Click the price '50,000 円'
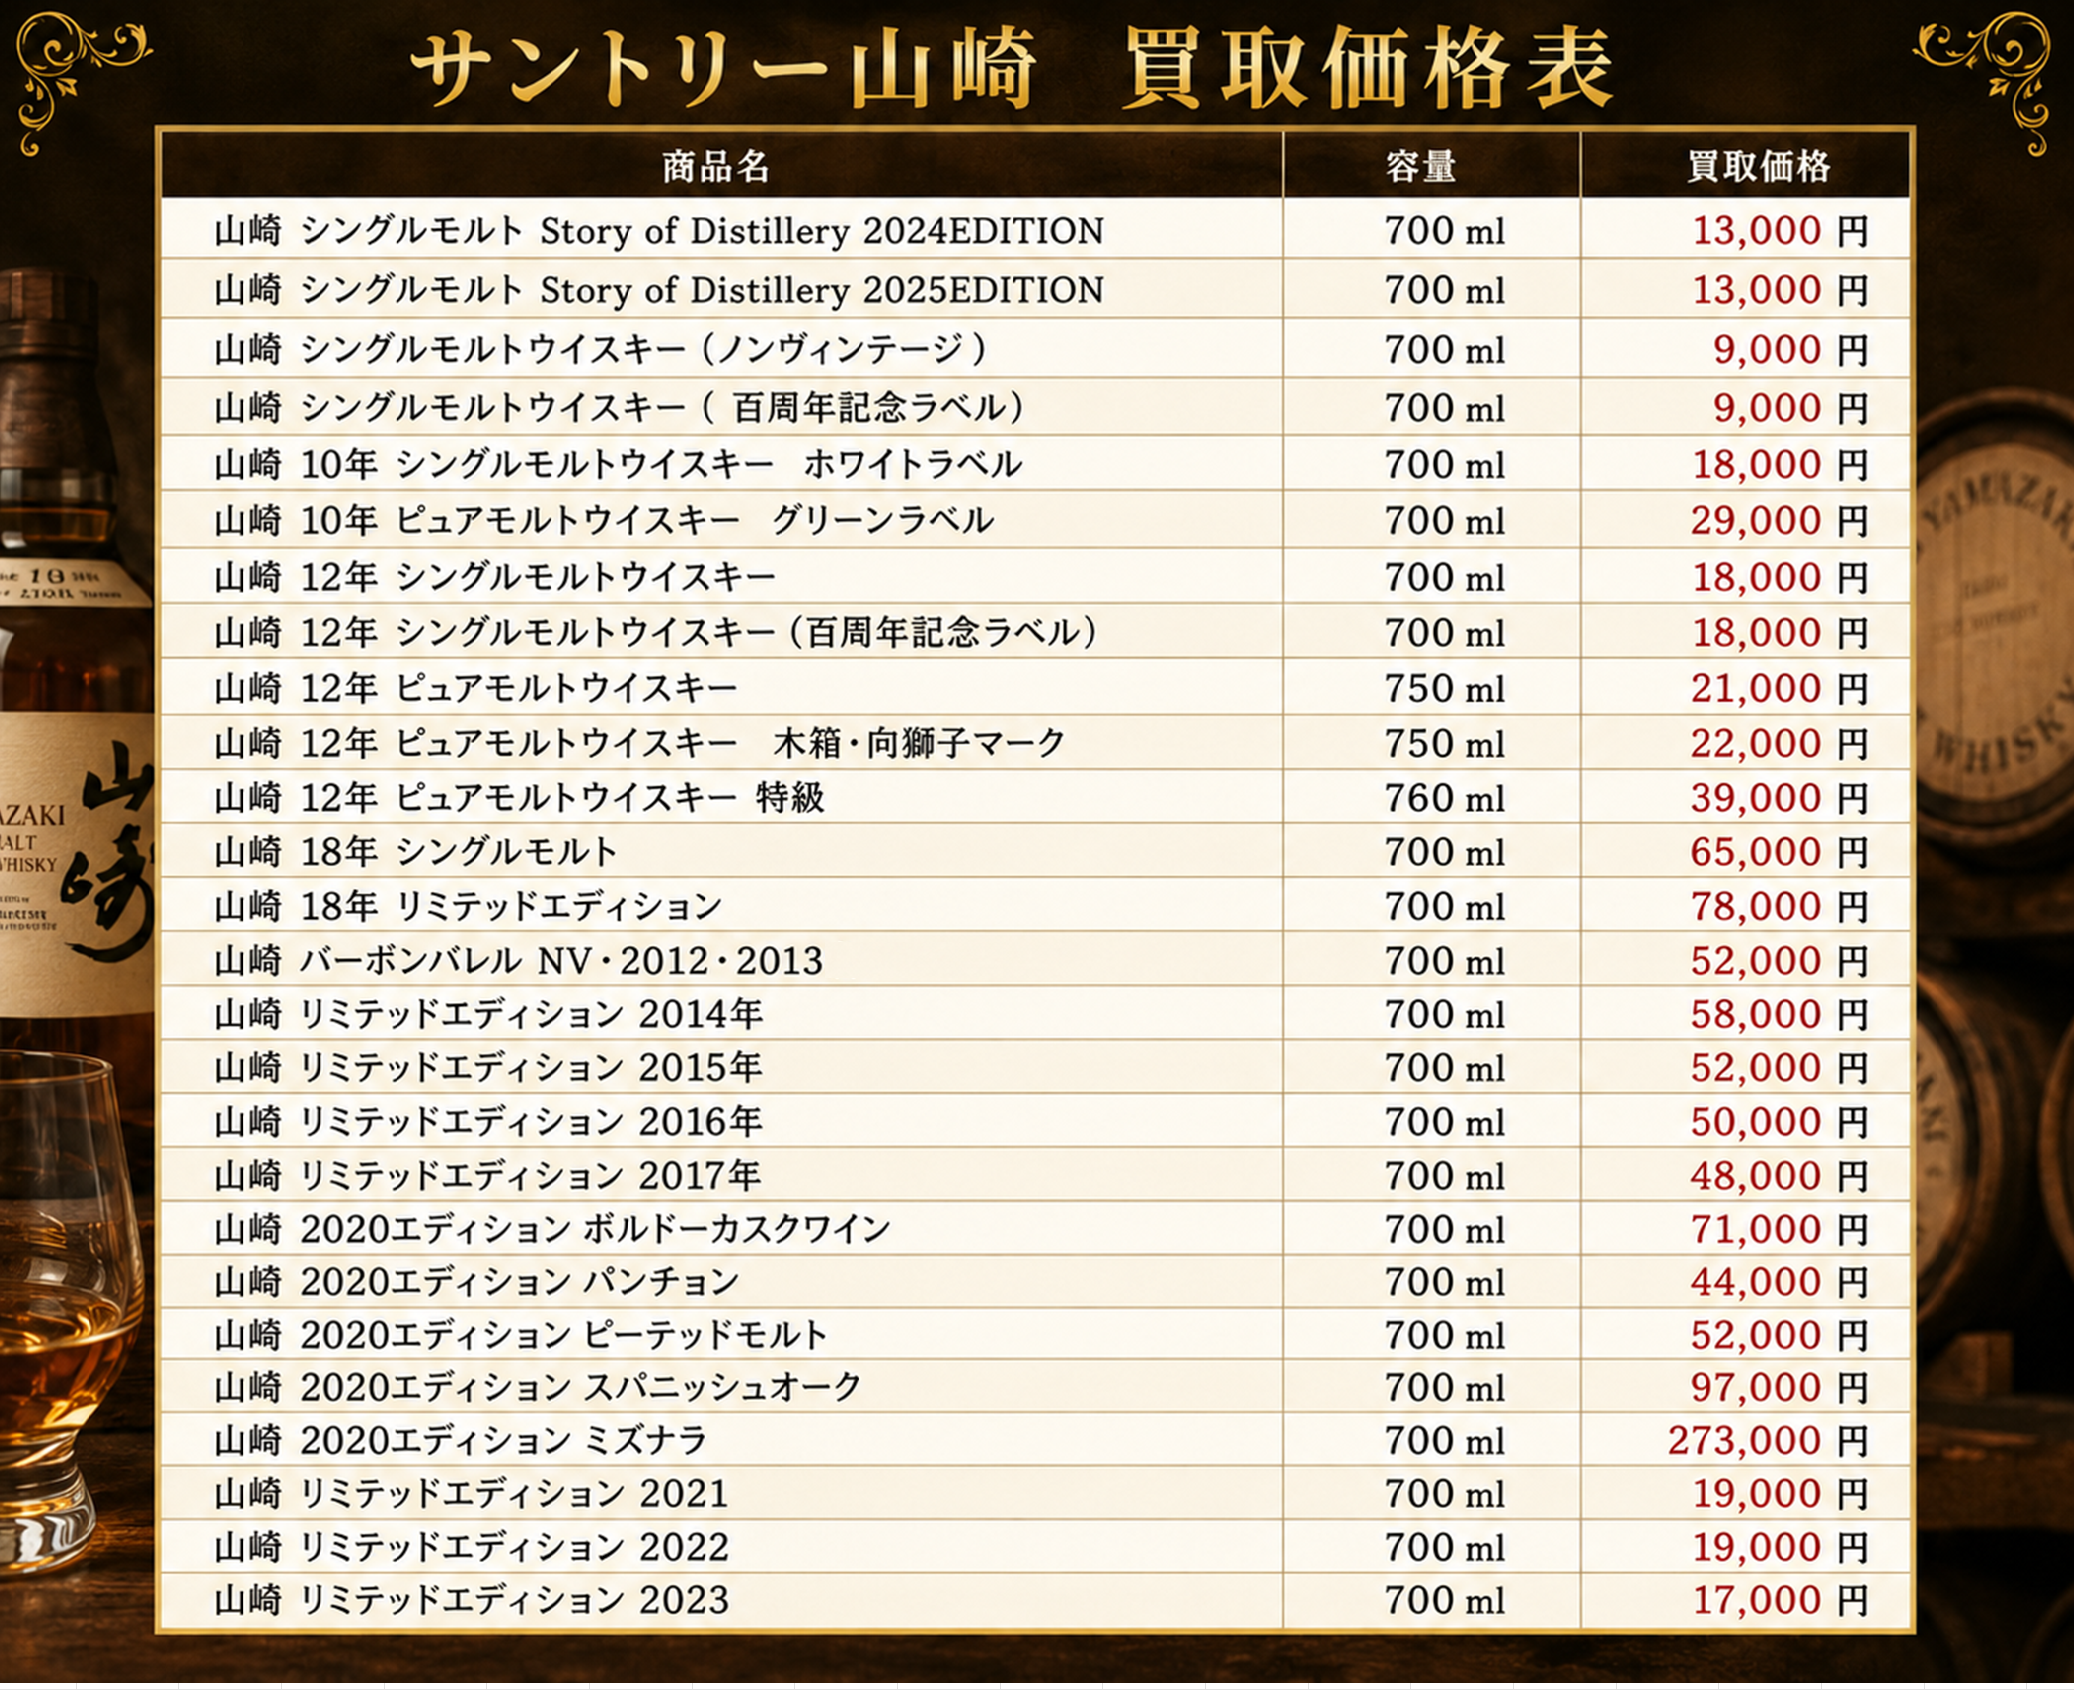Image resolution: width=2074 pixels, height=1690 pixels. tap(1780, 1122)
